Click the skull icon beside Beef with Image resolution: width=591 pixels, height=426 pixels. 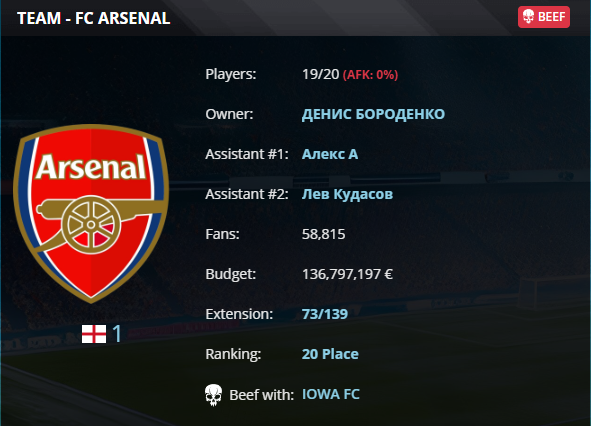coord(213,395)
